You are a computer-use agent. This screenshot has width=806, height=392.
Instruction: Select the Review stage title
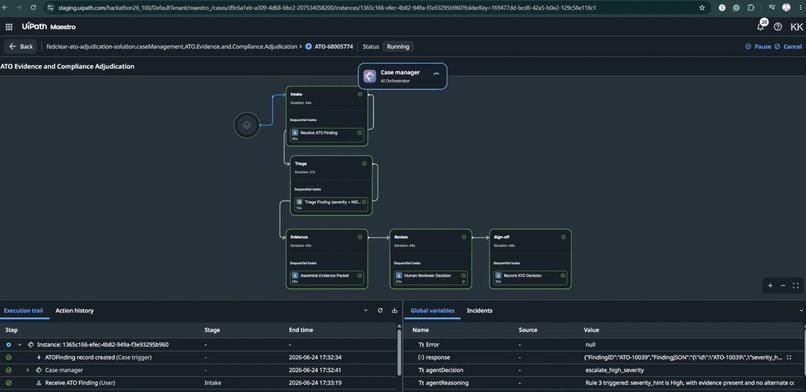(401, 237)
